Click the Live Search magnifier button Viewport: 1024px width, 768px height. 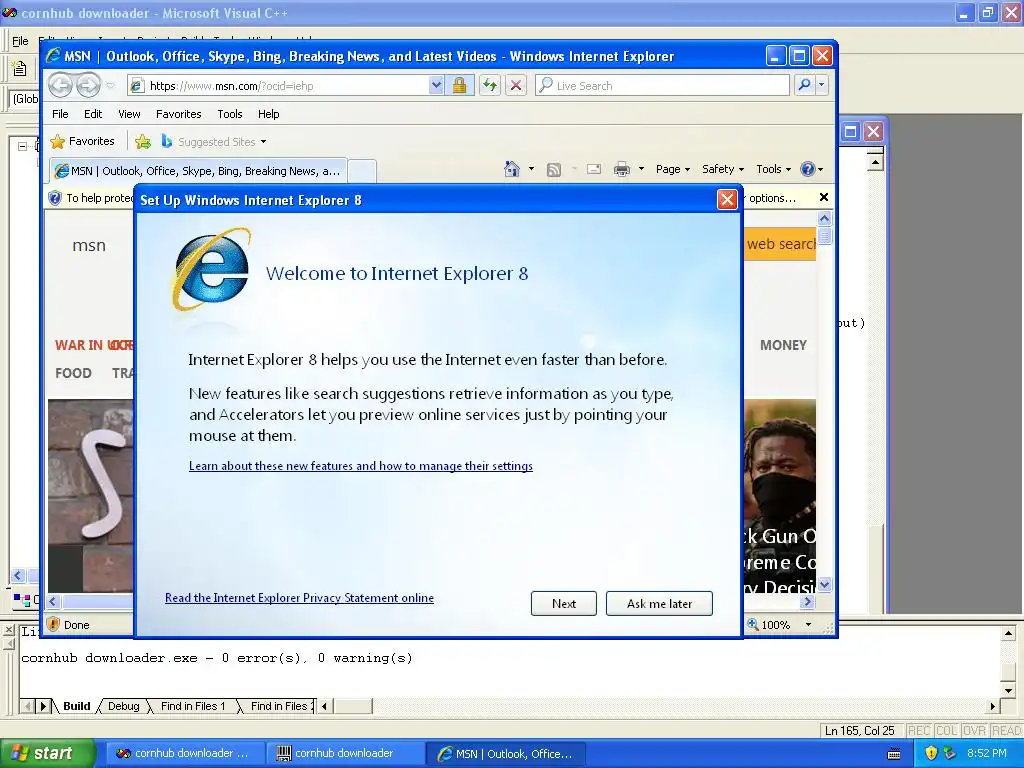(x=805, y=85)
